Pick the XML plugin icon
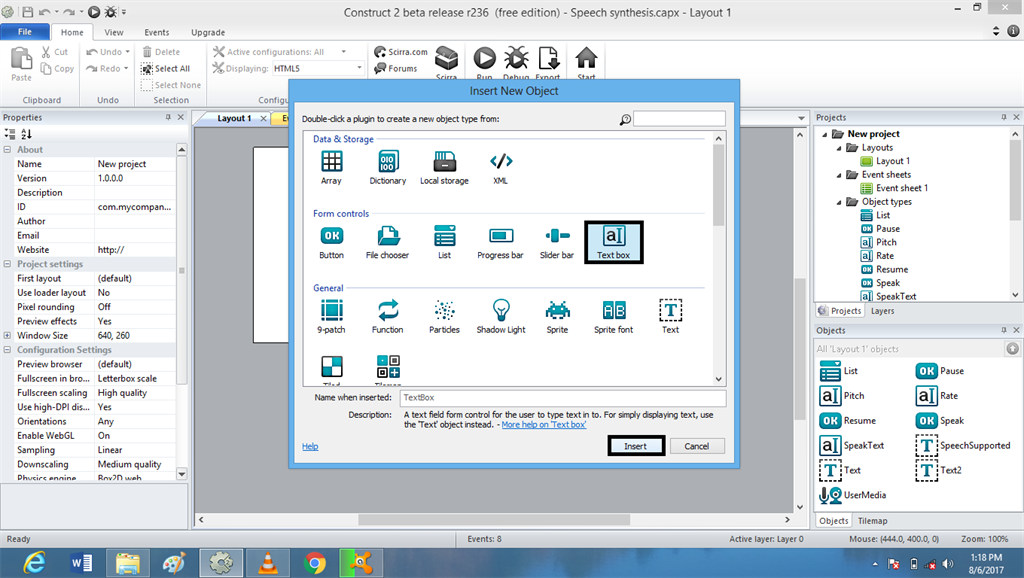The width and height of the screenshot is (1024, 578). pyautogui.click(x=500, y=167)
